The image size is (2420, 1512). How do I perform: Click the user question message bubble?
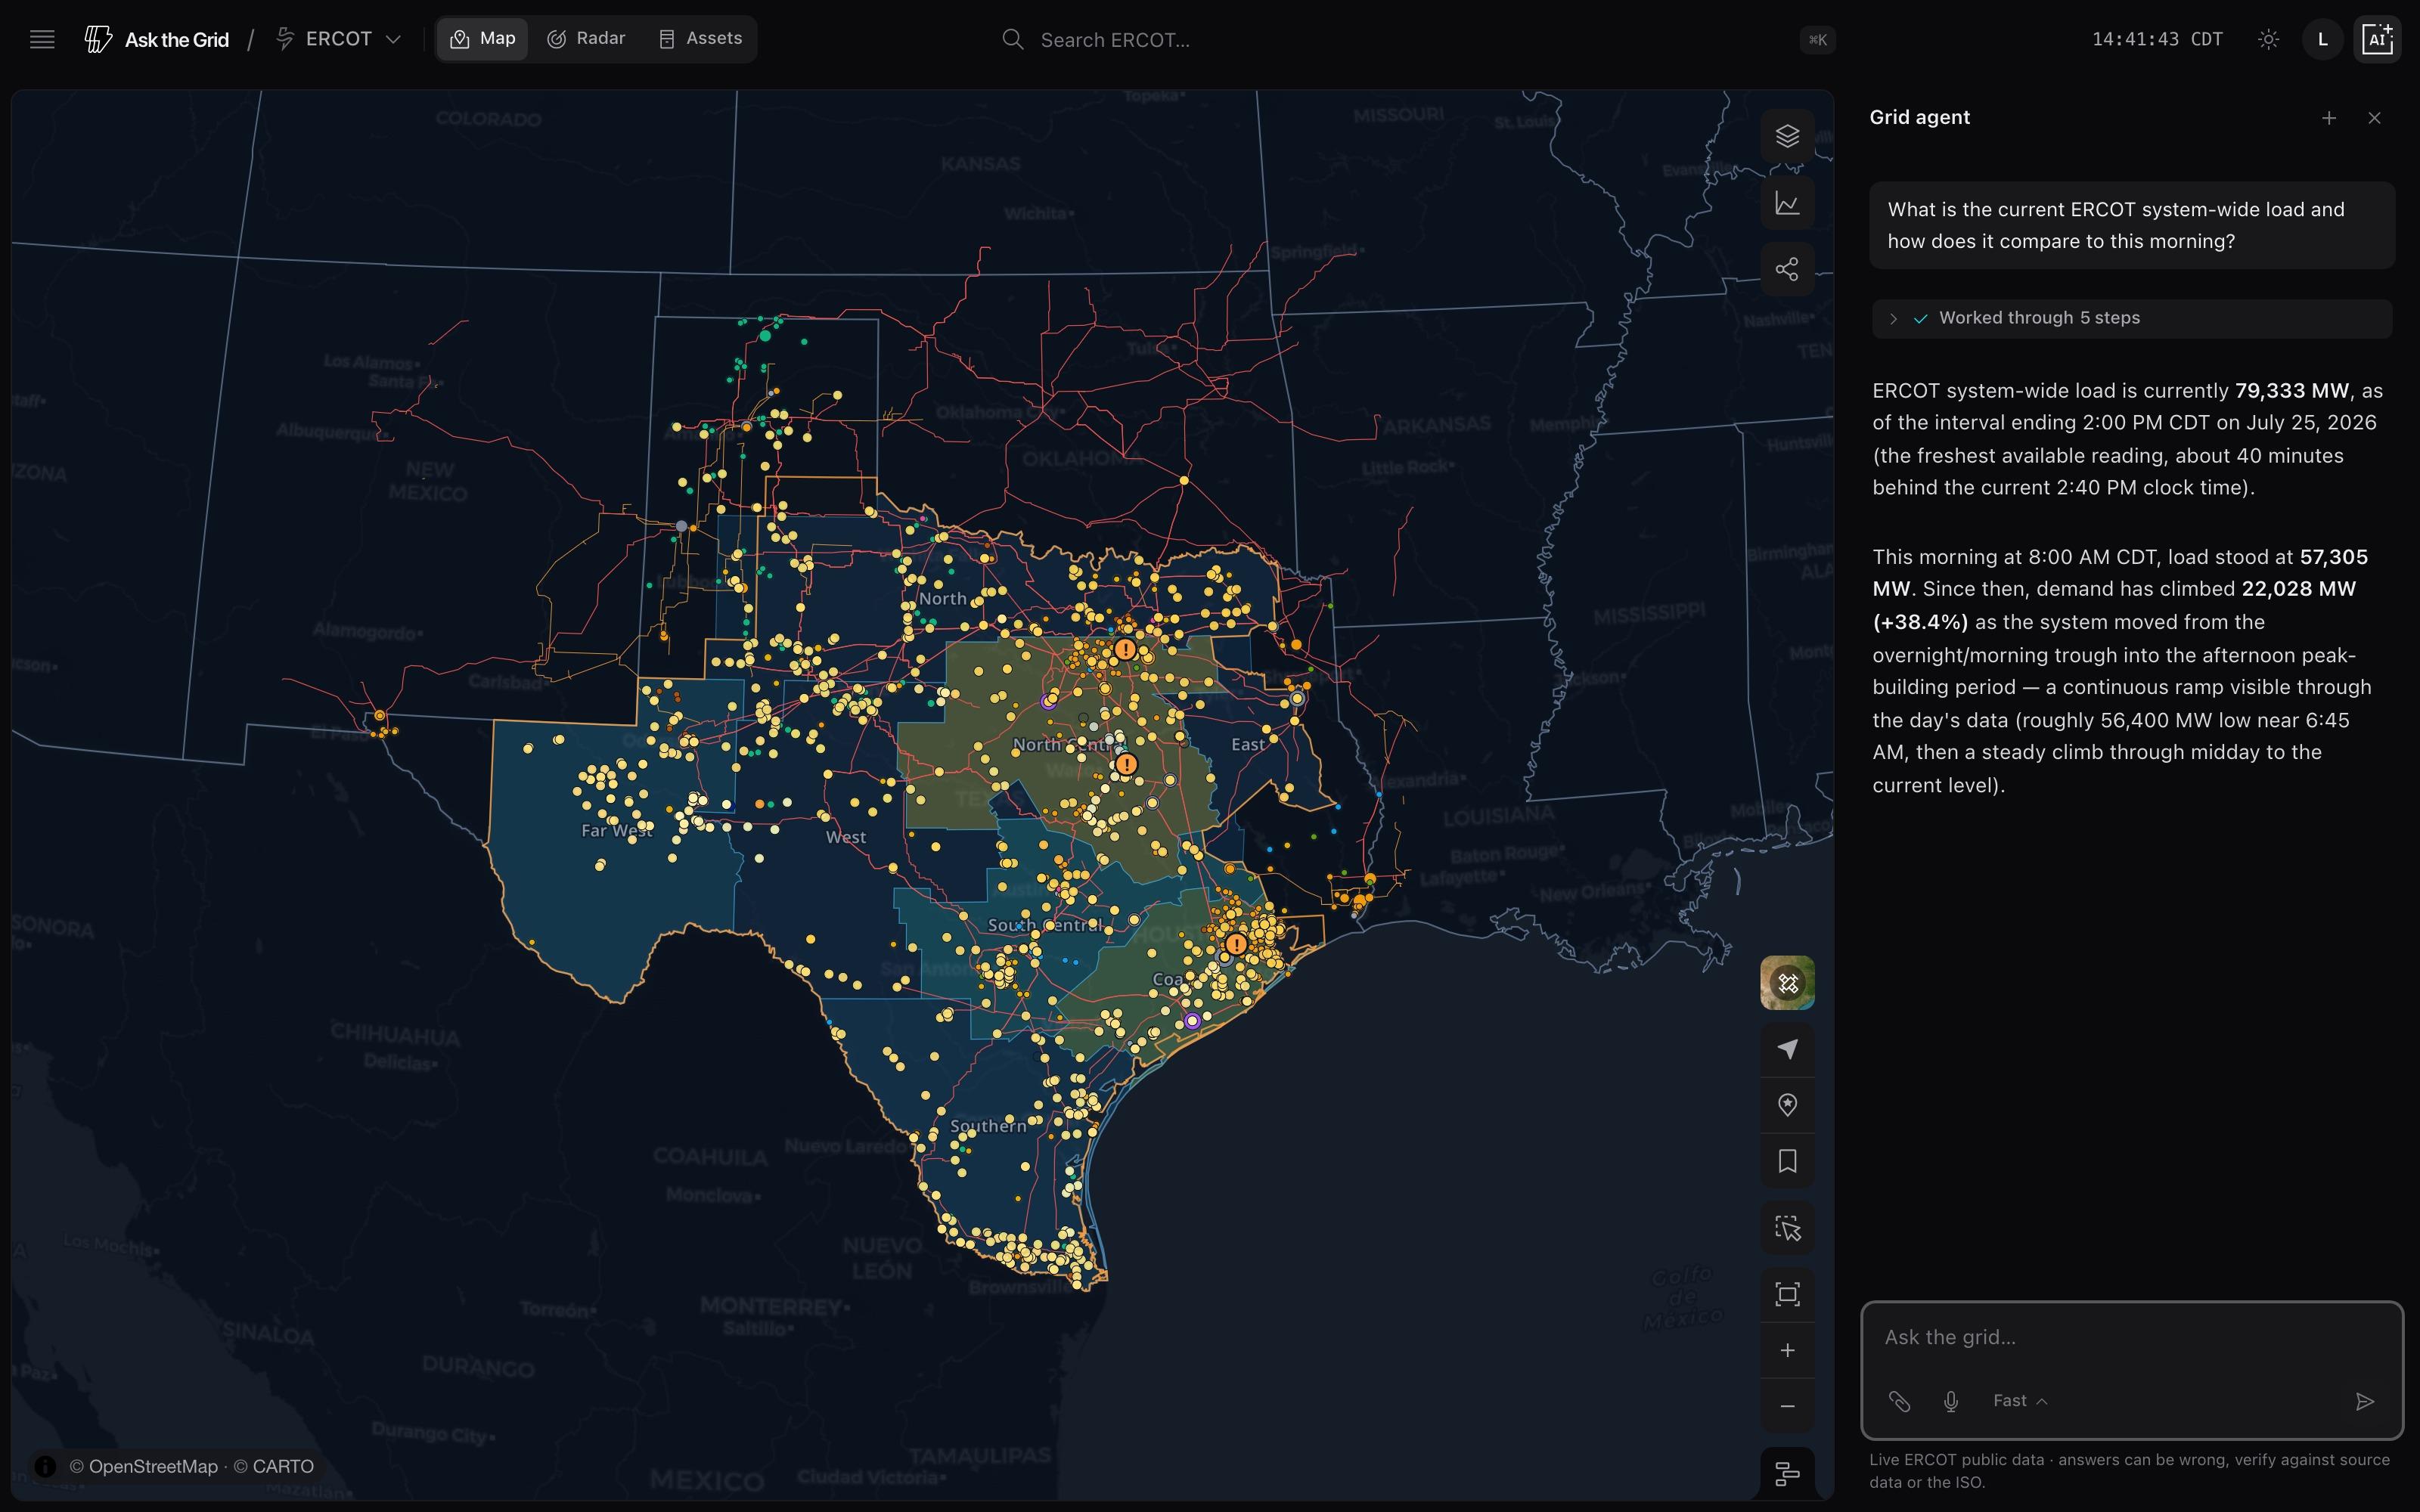point(2132,225)
